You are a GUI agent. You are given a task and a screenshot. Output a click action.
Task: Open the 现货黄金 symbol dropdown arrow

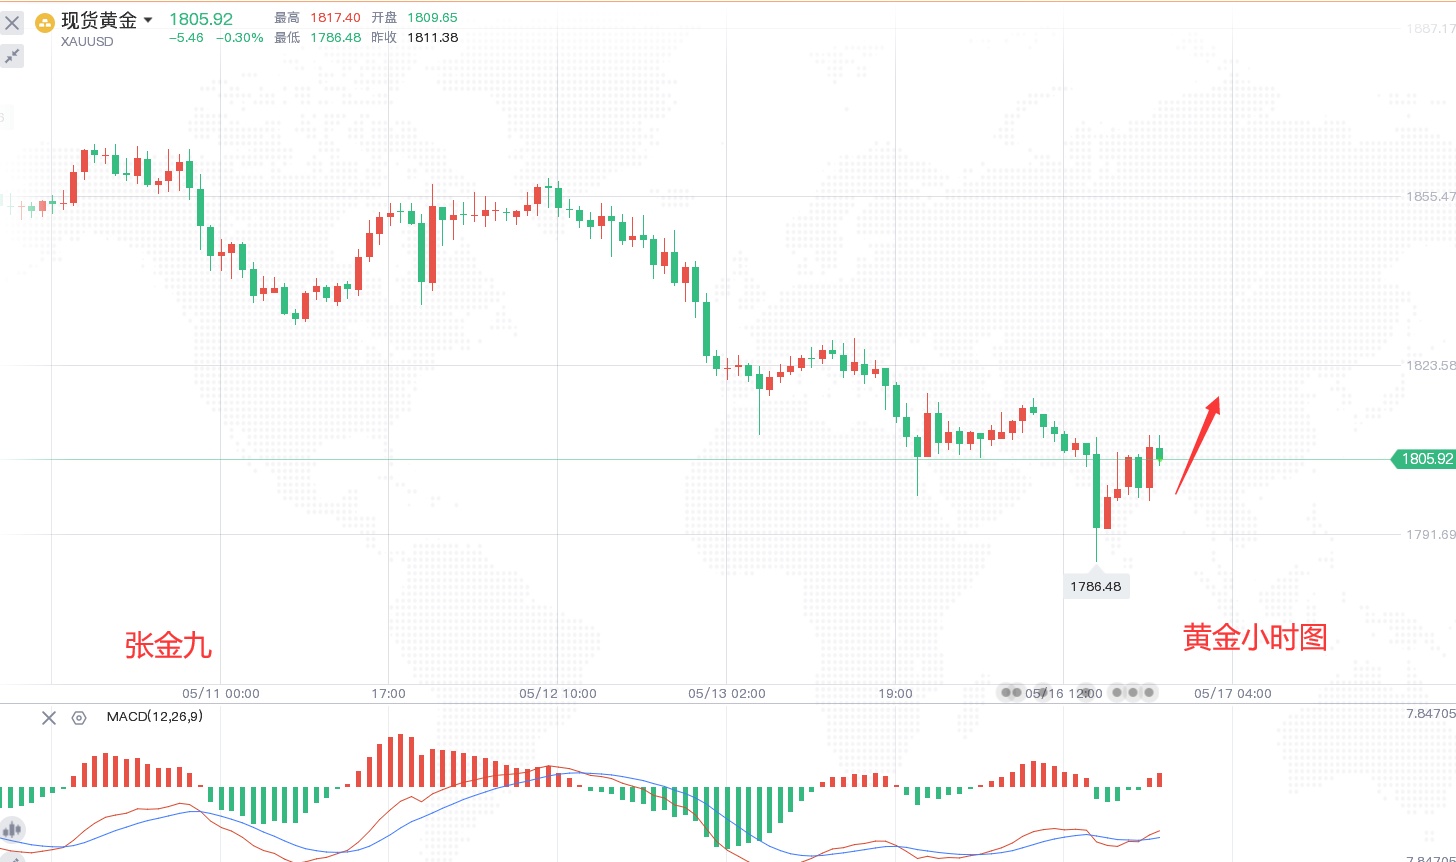[x=148, y=20]
